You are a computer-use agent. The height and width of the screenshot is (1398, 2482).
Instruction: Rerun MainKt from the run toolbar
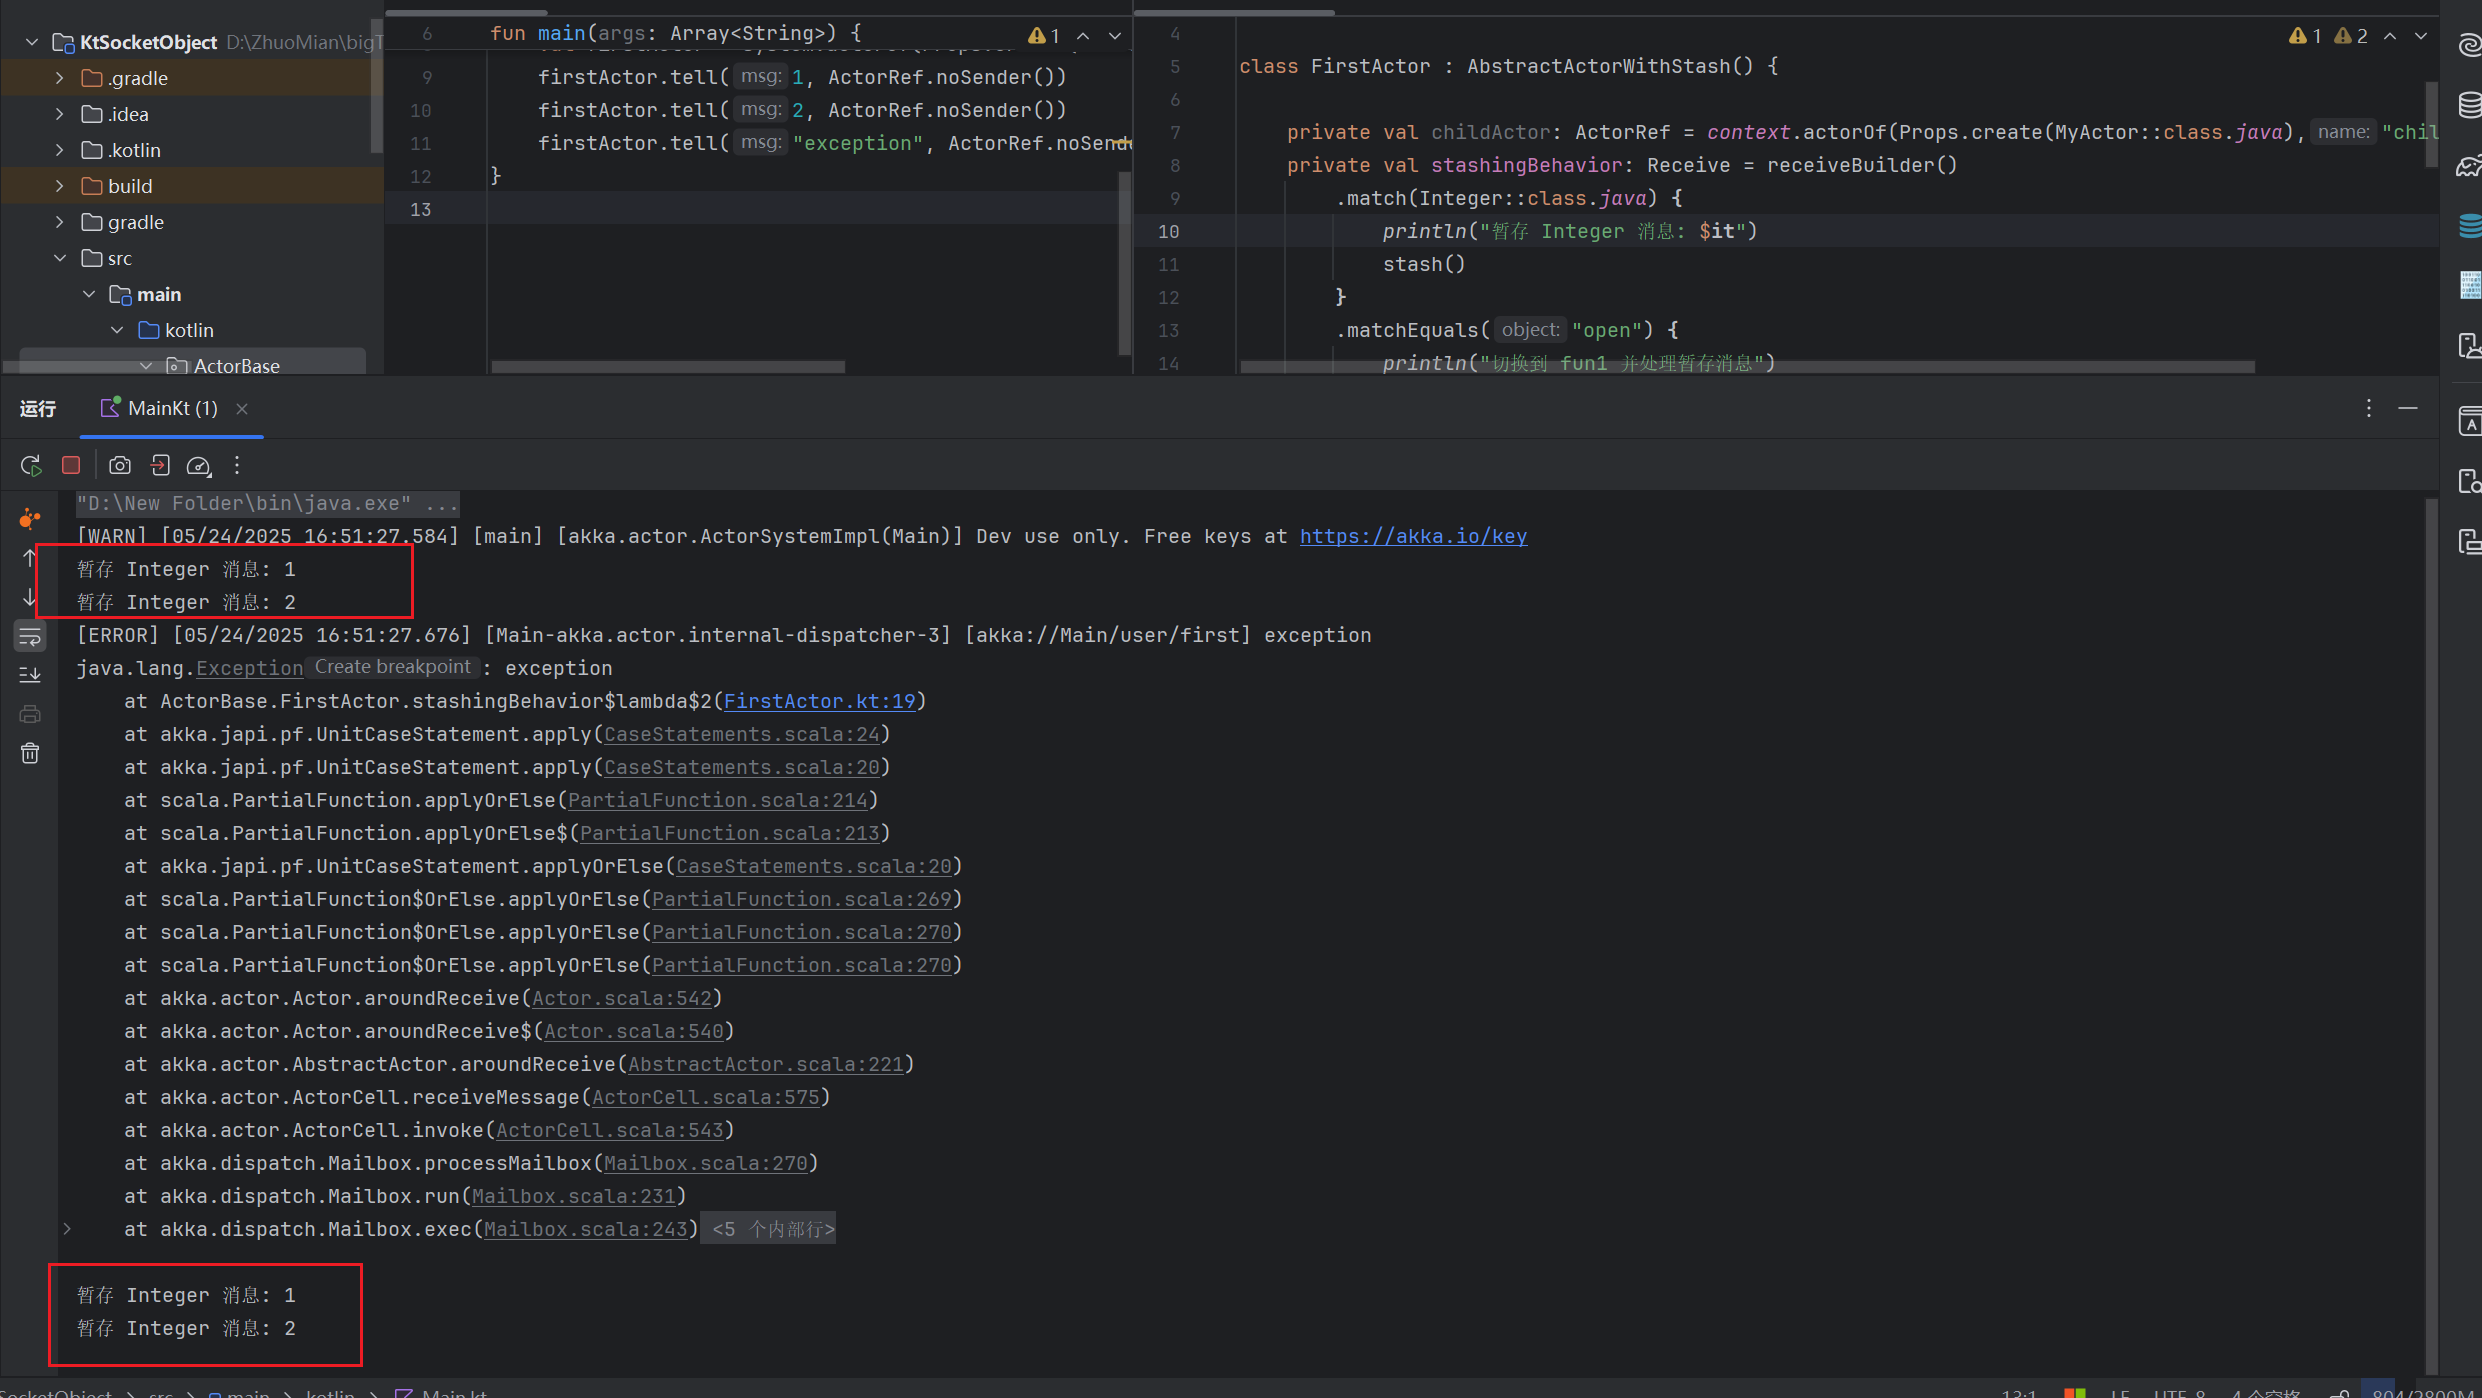tap(31, 465)
